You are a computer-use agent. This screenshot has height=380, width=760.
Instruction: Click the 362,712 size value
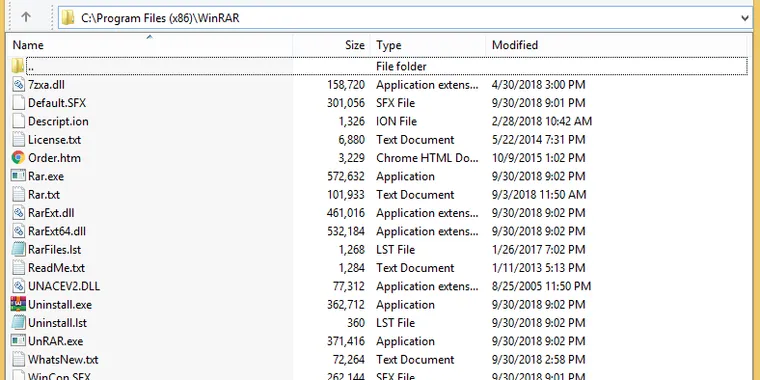pos(345,304)
